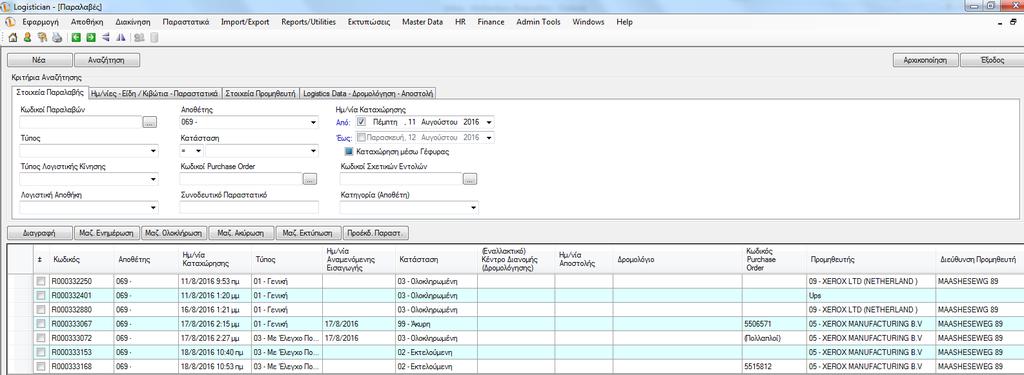Click the printer icon in the toolbar
1024x375 pixels.
[57, 37]
